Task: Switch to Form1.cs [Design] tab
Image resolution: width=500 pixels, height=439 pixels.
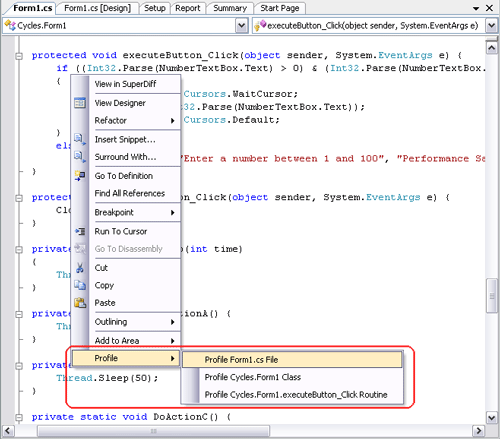Action: pos(97,8)
